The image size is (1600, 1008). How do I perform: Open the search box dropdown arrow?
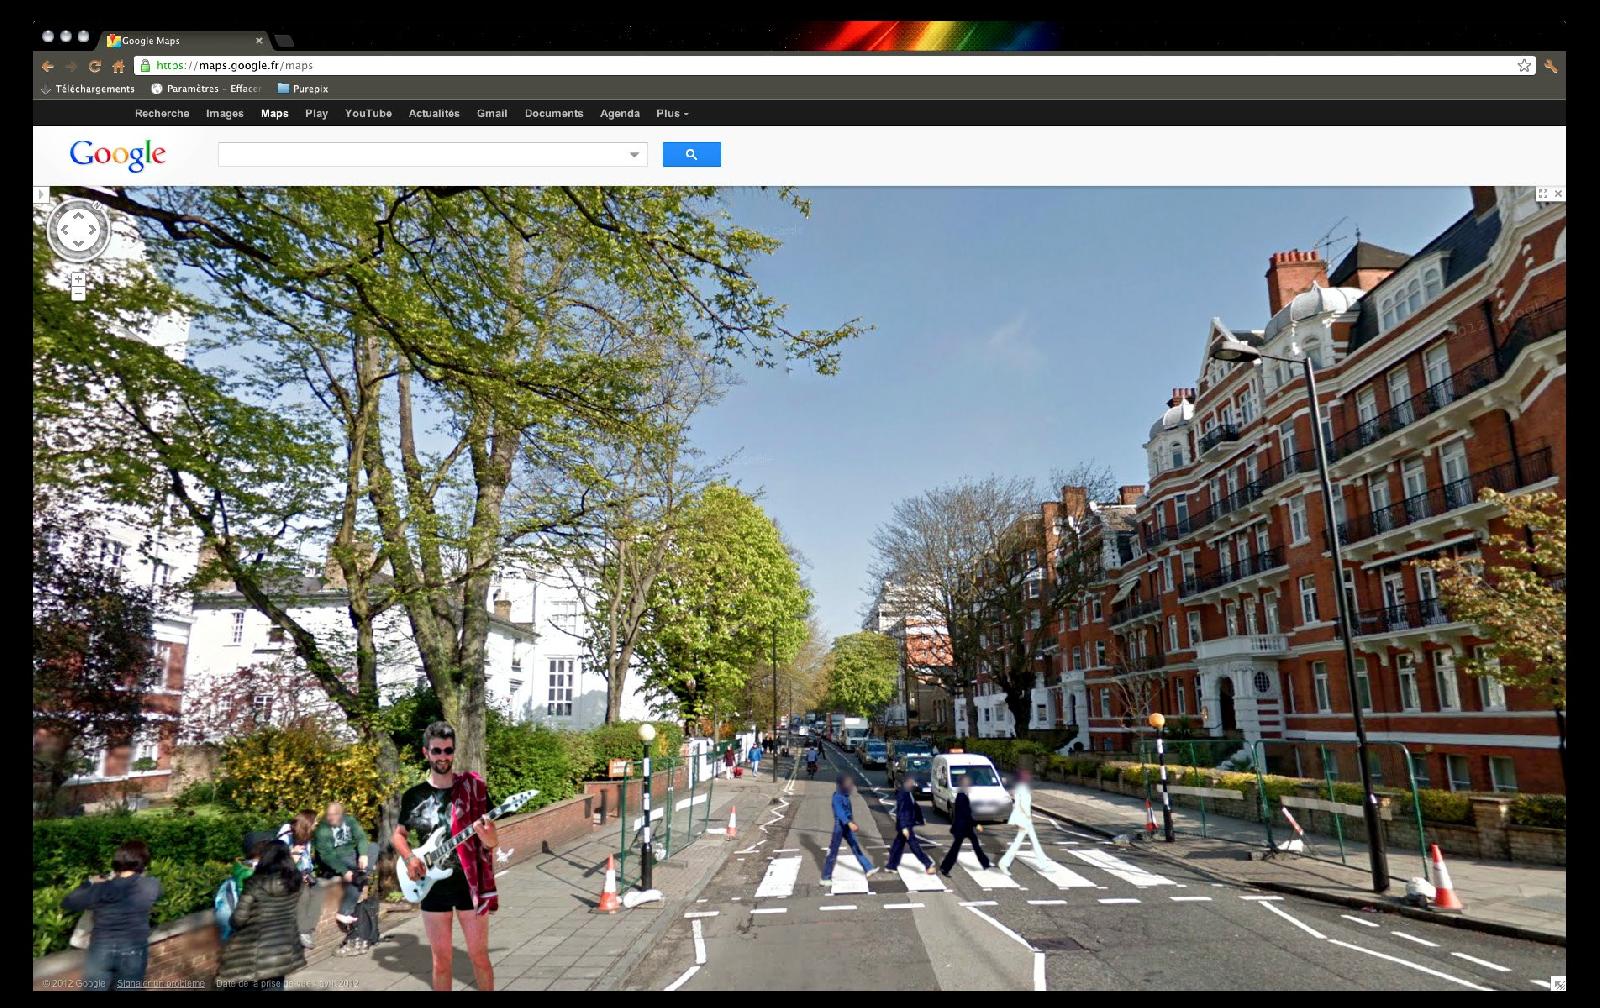coord(634,155)
